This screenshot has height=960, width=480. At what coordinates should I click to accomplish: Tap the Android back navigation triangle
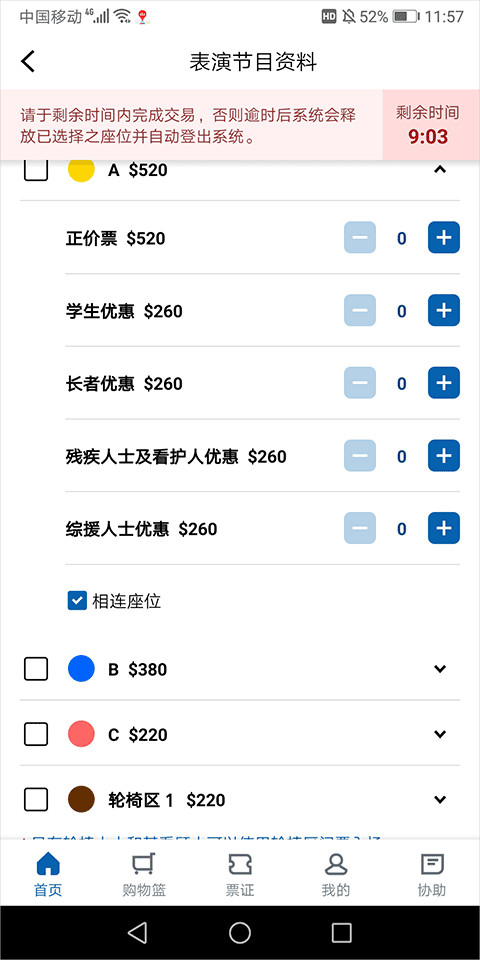point(138,932)
